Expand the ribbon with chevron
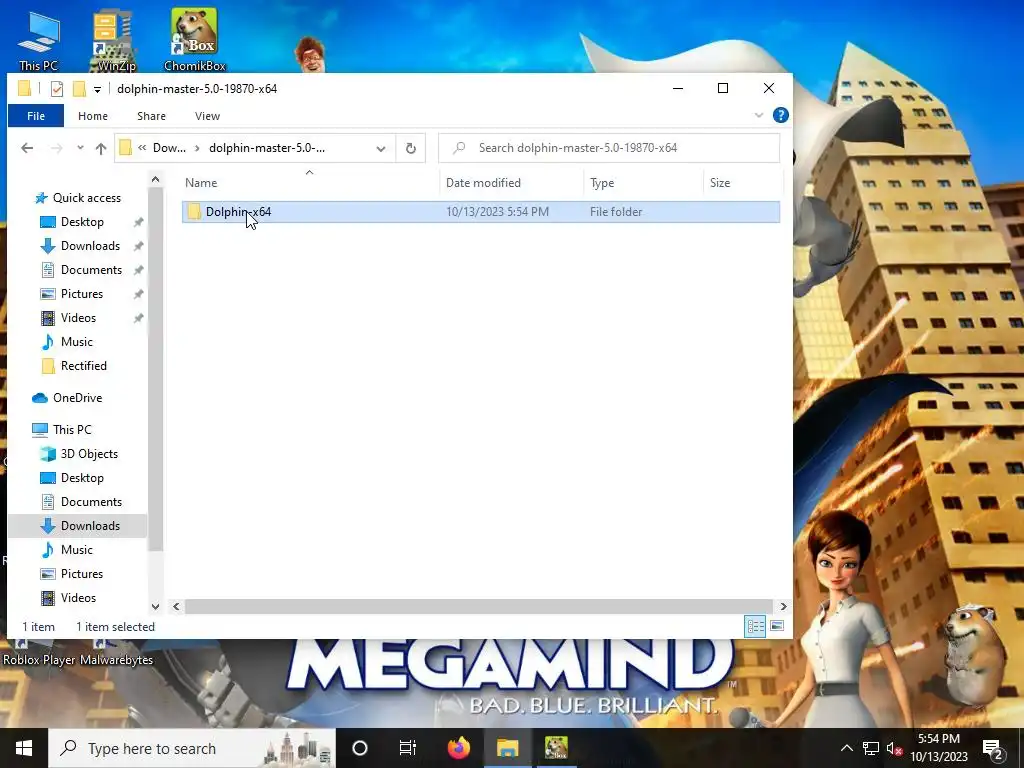 [759, 116]
